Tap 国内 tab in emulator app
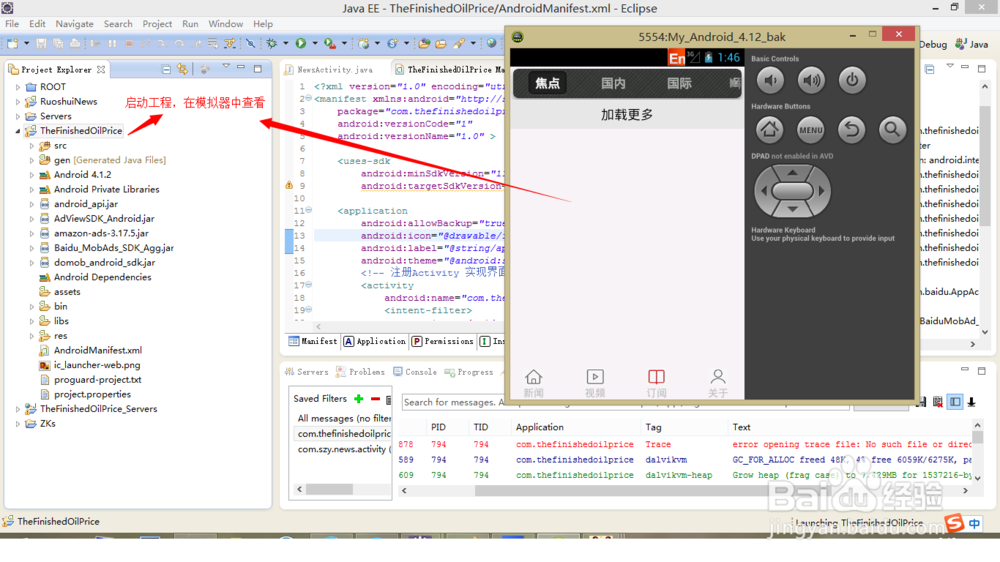Screen dimensions: 1000x562 click(x=613, y=83)
